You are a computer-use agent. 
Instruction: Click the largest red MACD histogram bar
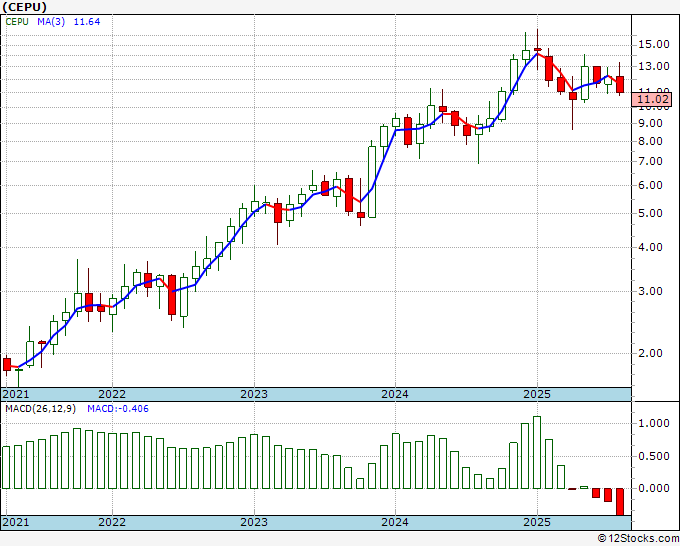620,502
